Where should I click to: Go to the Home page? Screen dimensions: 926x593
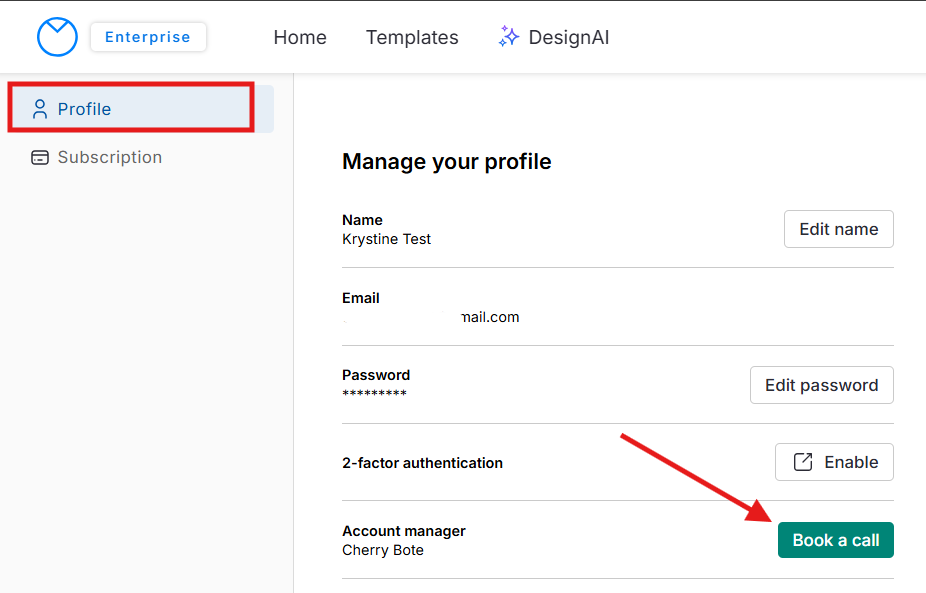300,37
